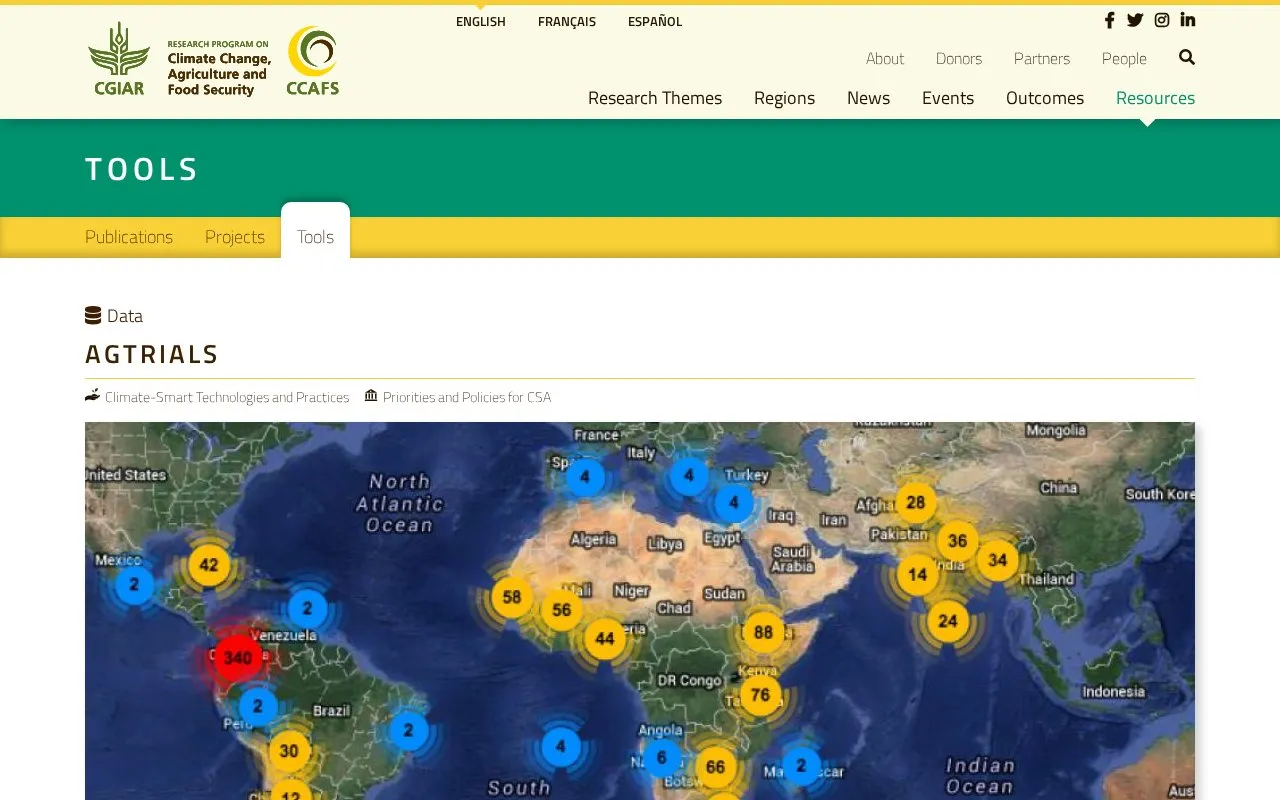This screenshot has height=800, width=1280.
Task: Click the 36 cluster over India
Action: 957,541
